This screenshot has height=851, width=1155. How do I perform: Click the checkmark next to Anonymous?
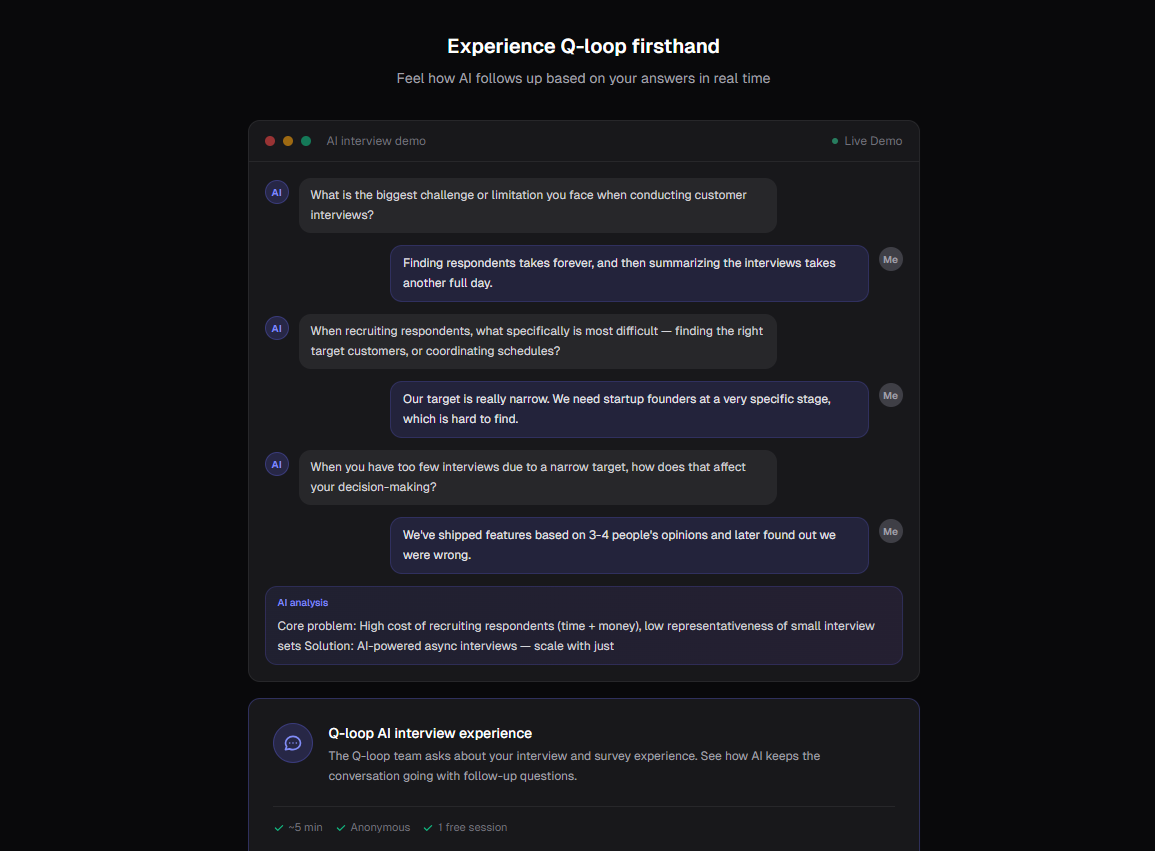(x=341, y=827)
